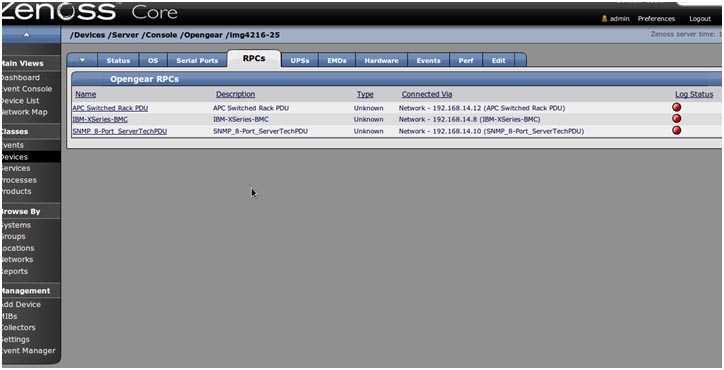Screen dimensions: 724x370
Task: Switch to the Hardware tab
Action: [381, 61]
